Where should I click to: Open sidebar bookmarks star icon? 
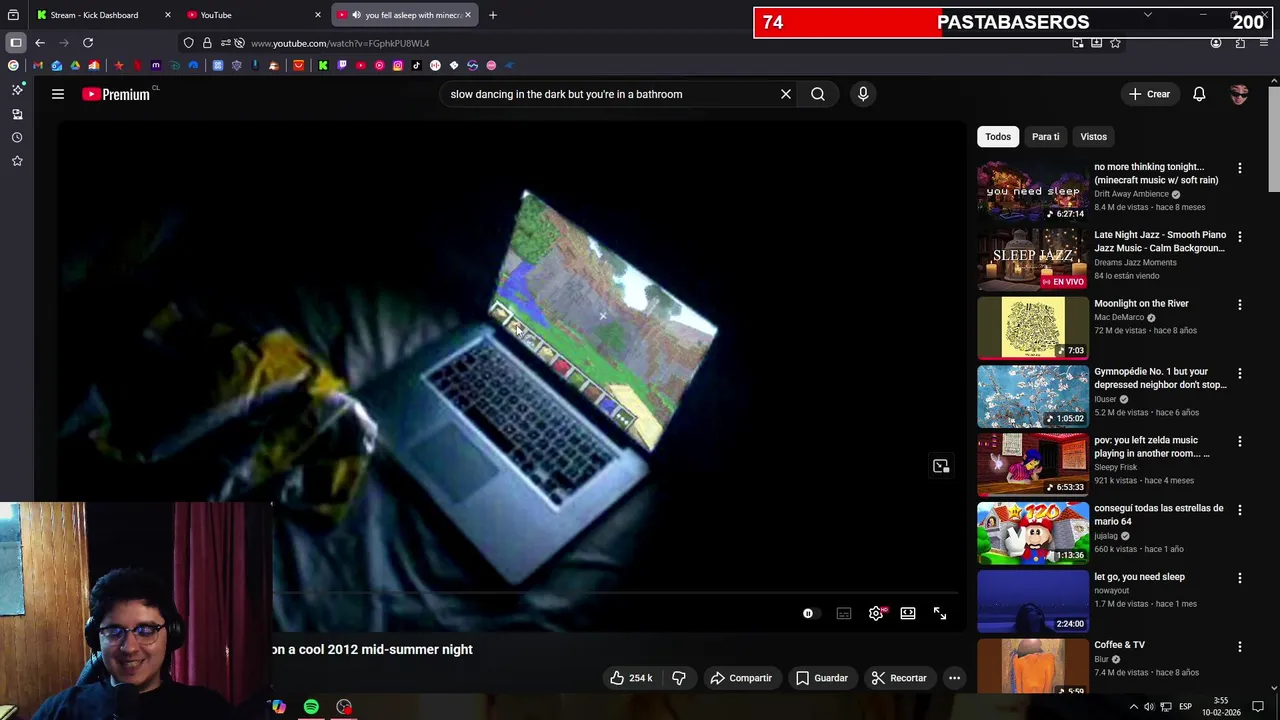(x=17, y=161)
